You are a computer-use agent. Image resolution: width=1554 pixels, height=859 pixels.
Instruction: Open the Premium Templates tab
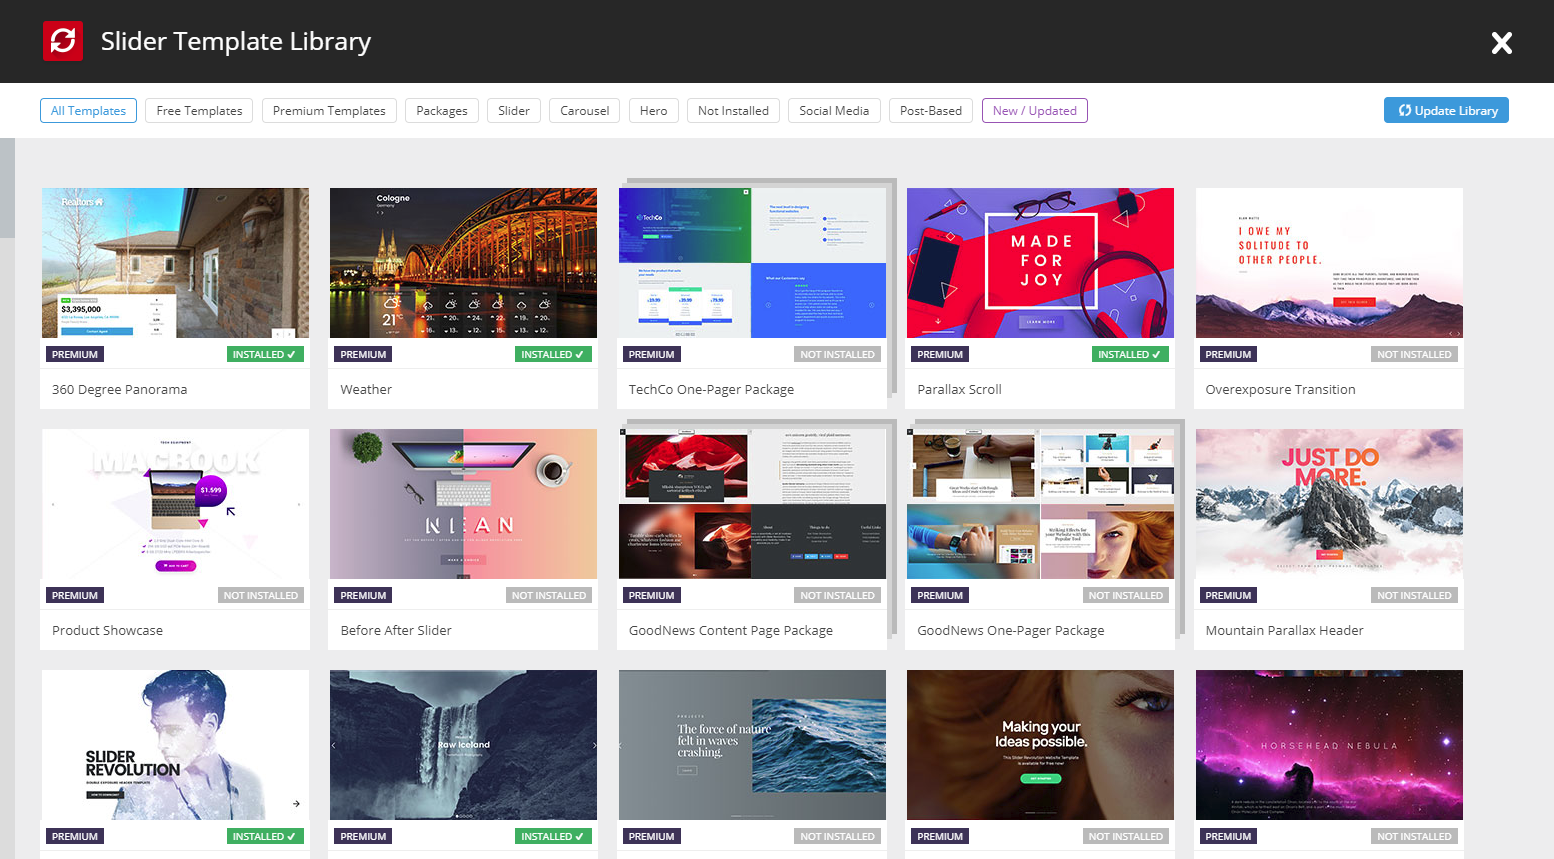[329, 110]
